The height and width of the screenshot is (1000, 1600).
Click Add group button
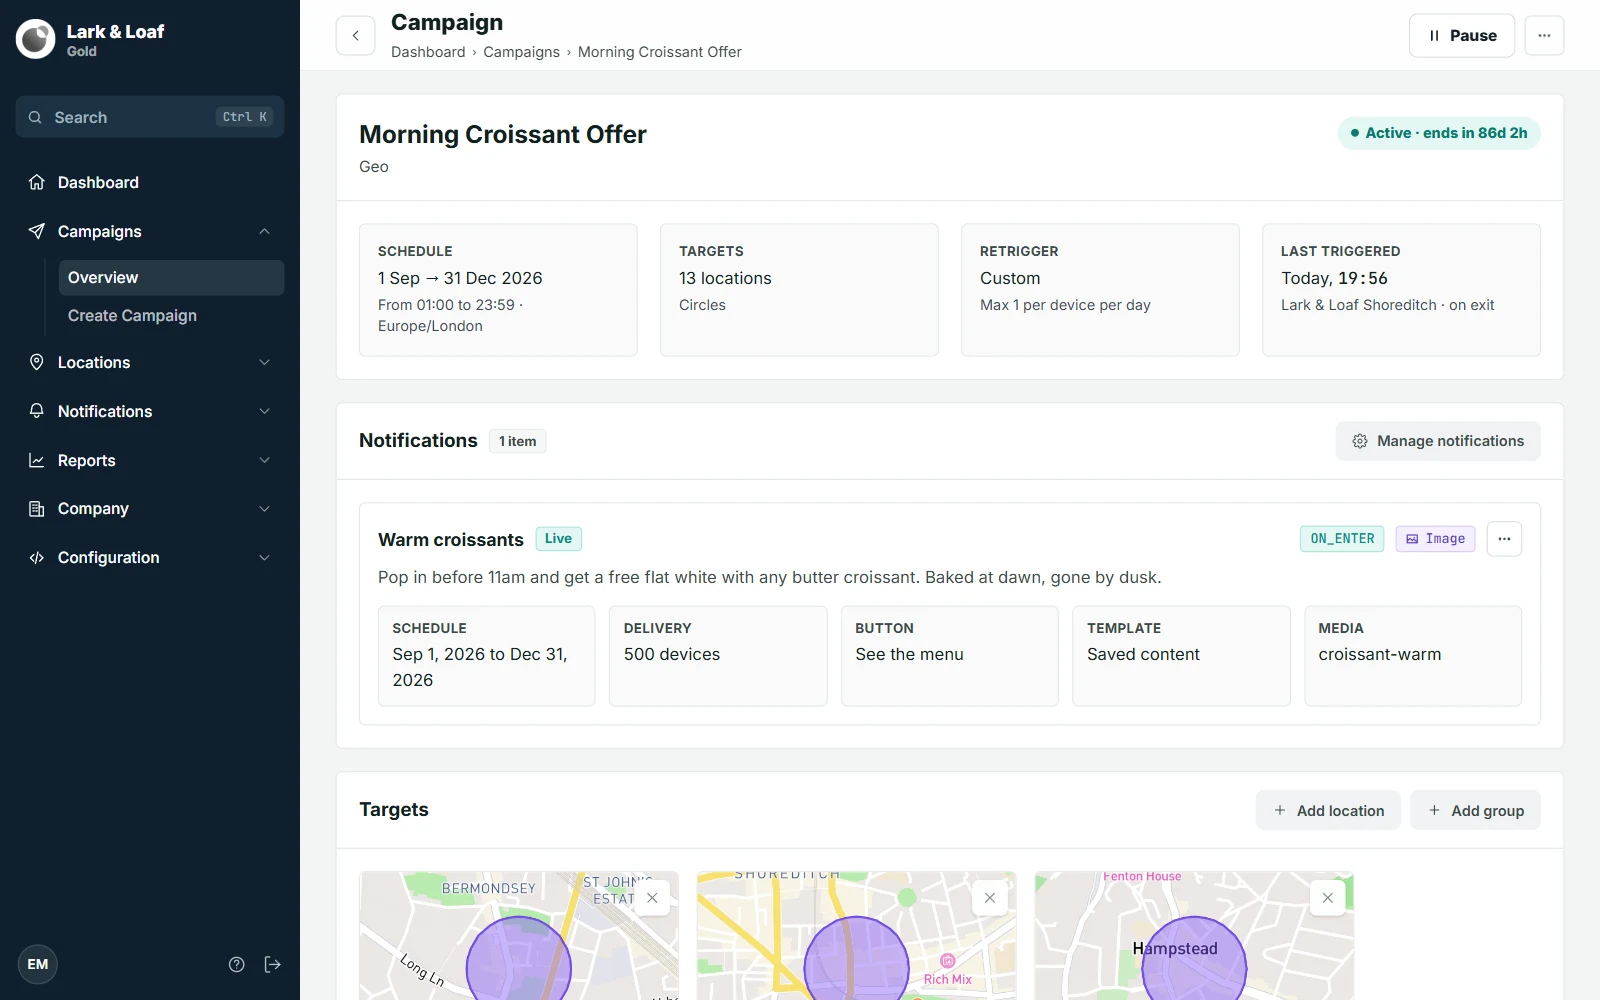coord(1475,811)
